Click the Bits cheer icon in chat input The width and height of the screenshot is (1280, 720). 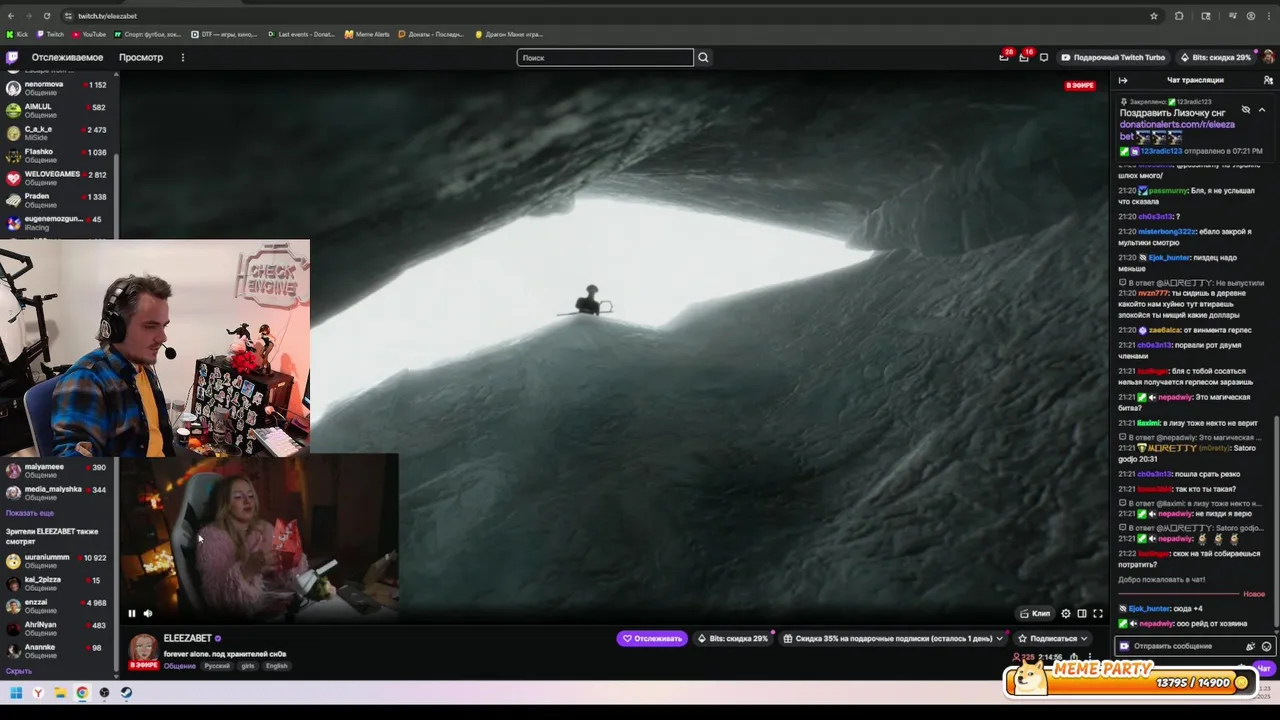tap(1250, 646)
